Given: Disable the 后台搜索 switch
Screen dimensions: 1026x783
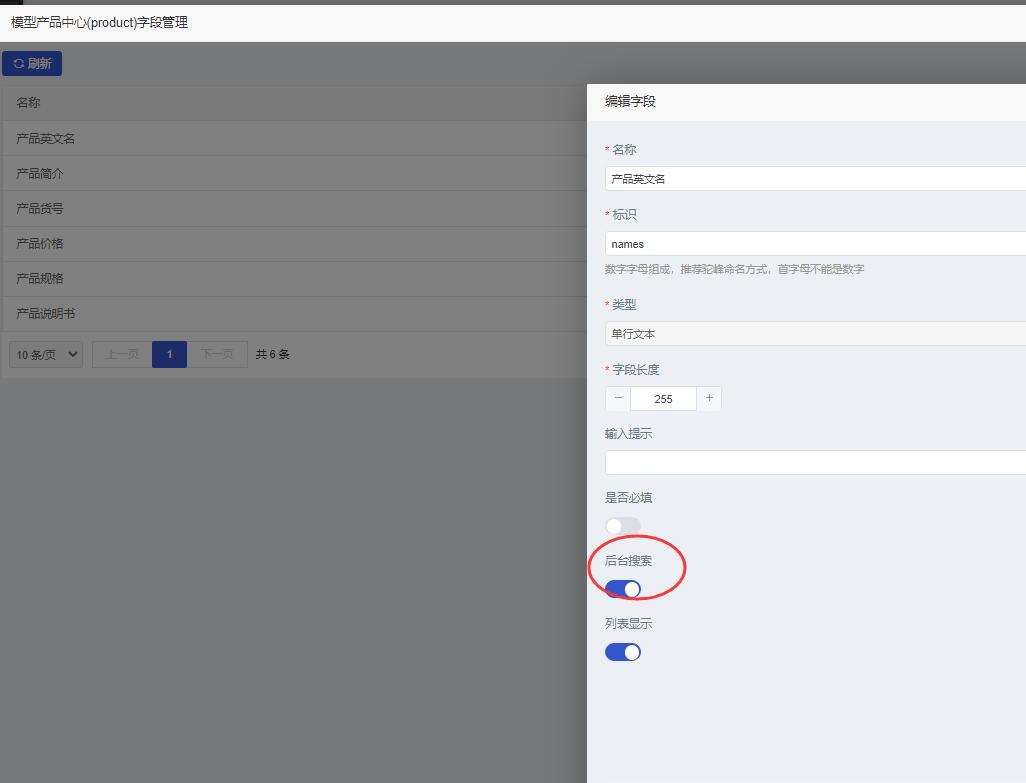Looking at the screenshot, I should click(x=622, y=589).
